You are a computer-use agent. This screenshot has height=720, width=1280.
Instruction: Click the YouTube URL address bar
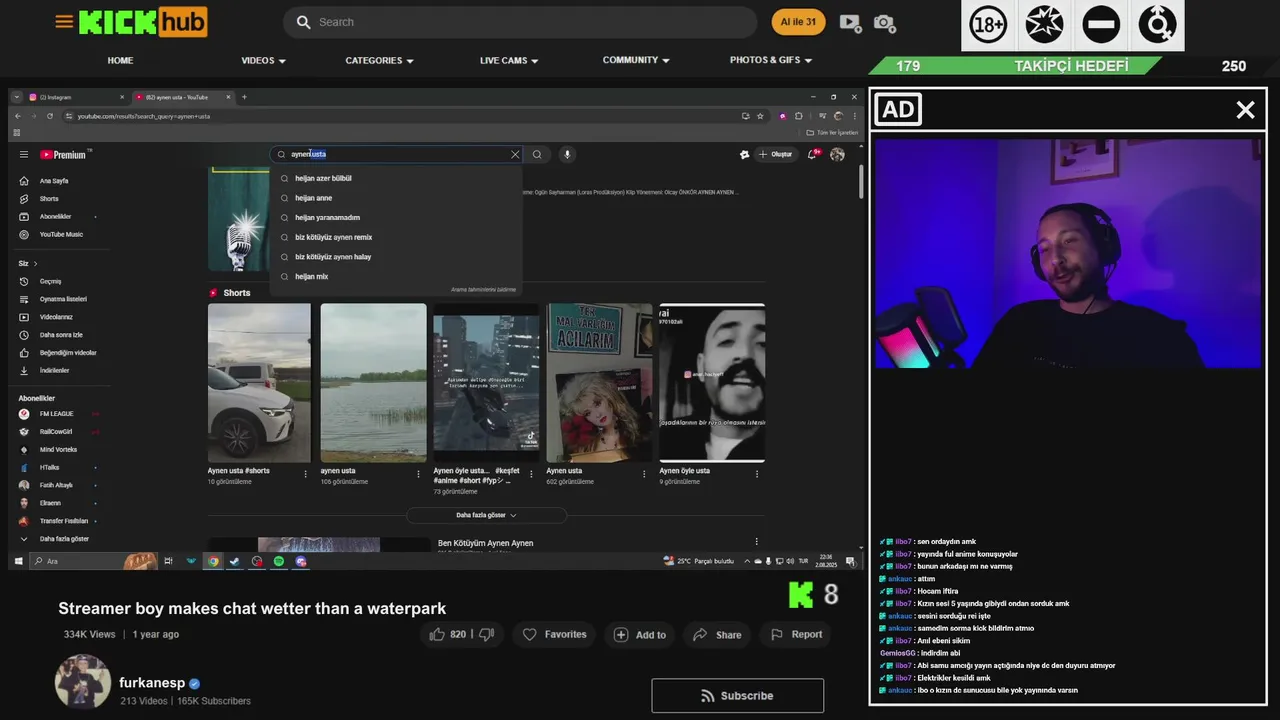400,116
